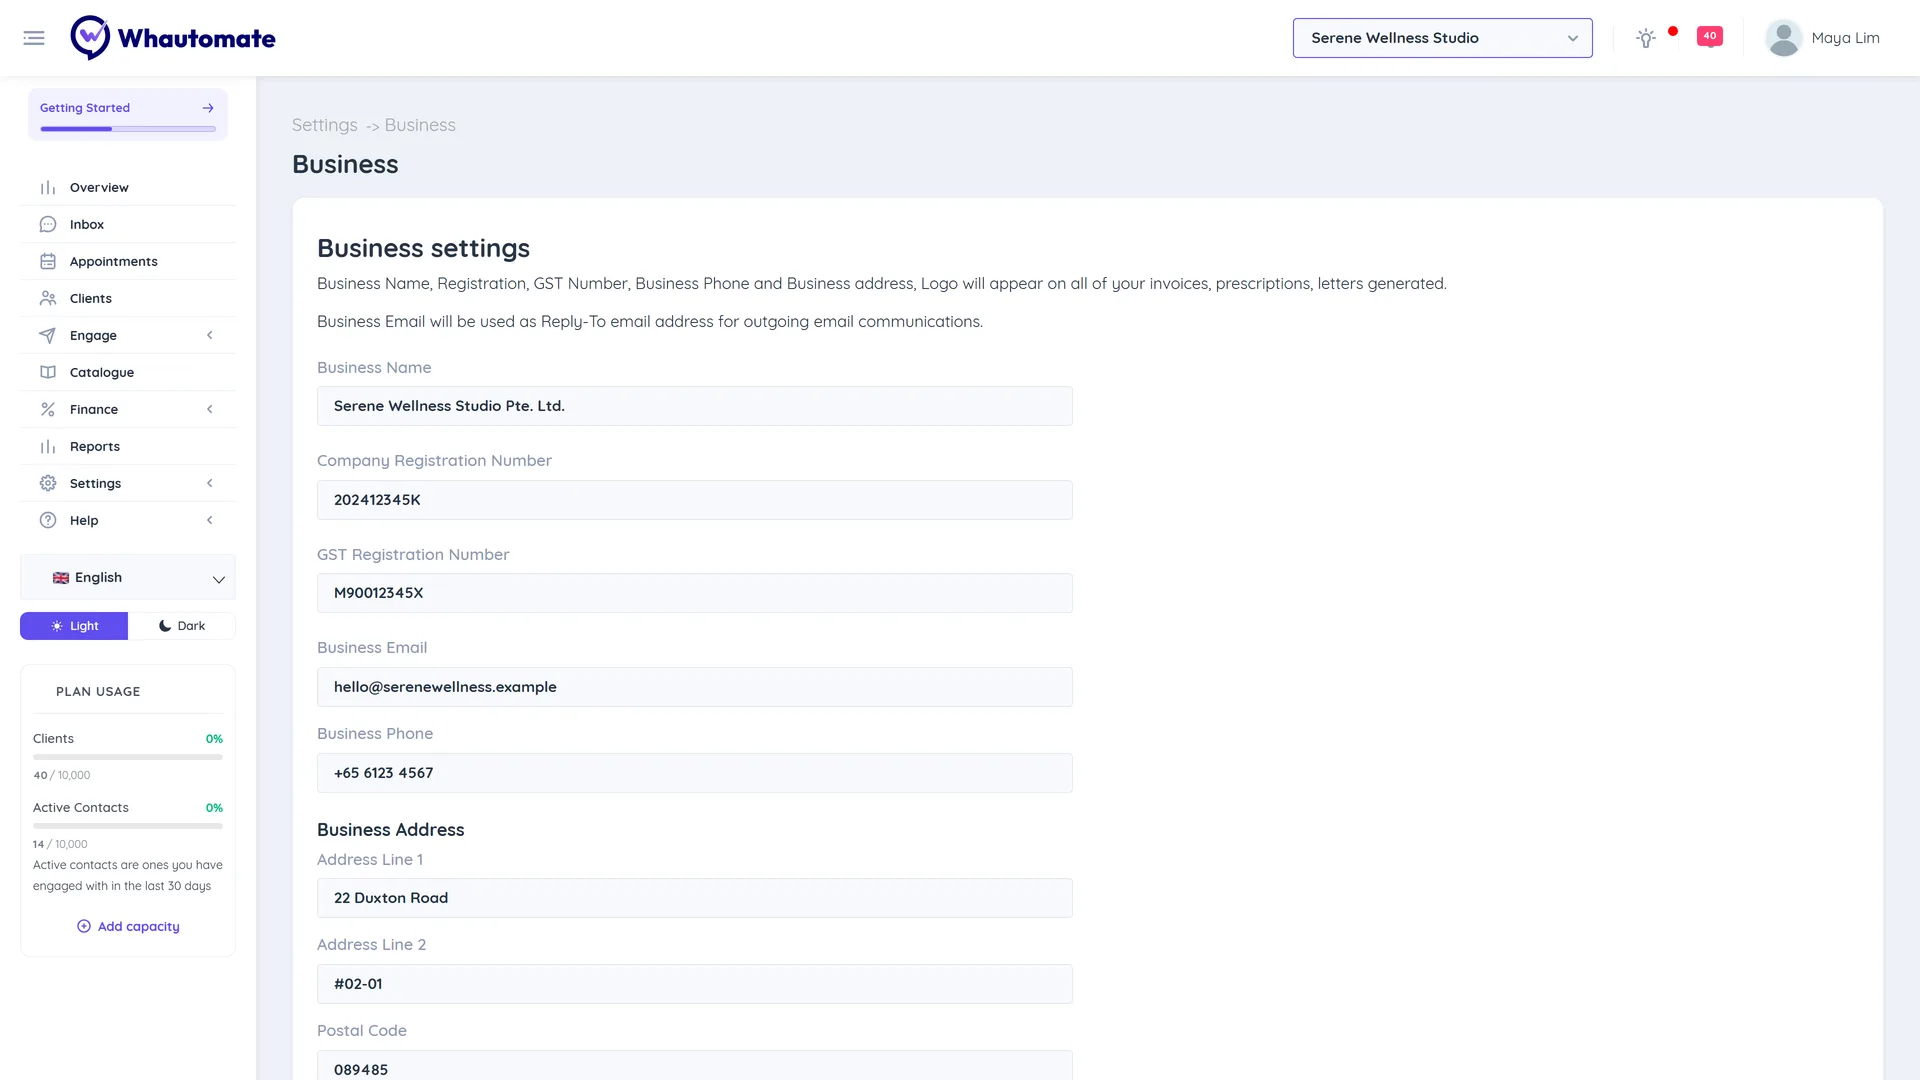
Task: Click the Catalogue book icon
Action: coord(48,373)
